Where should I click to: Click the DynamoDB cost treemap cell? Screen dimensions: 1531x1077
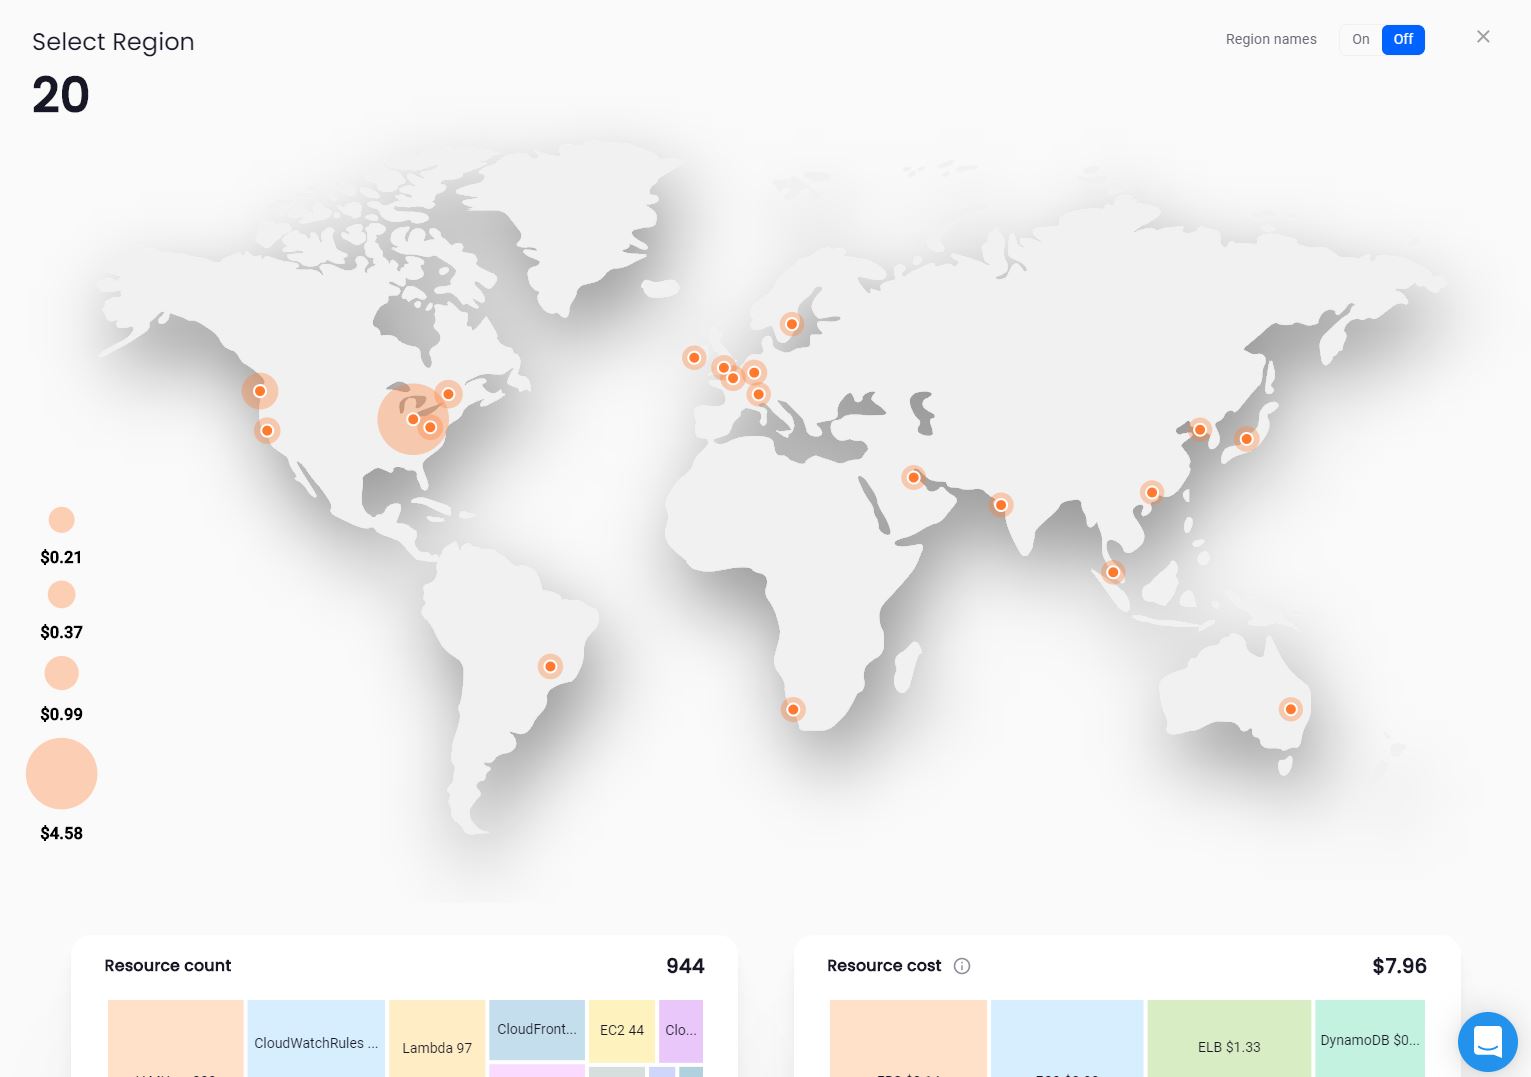[1370, 1038]
